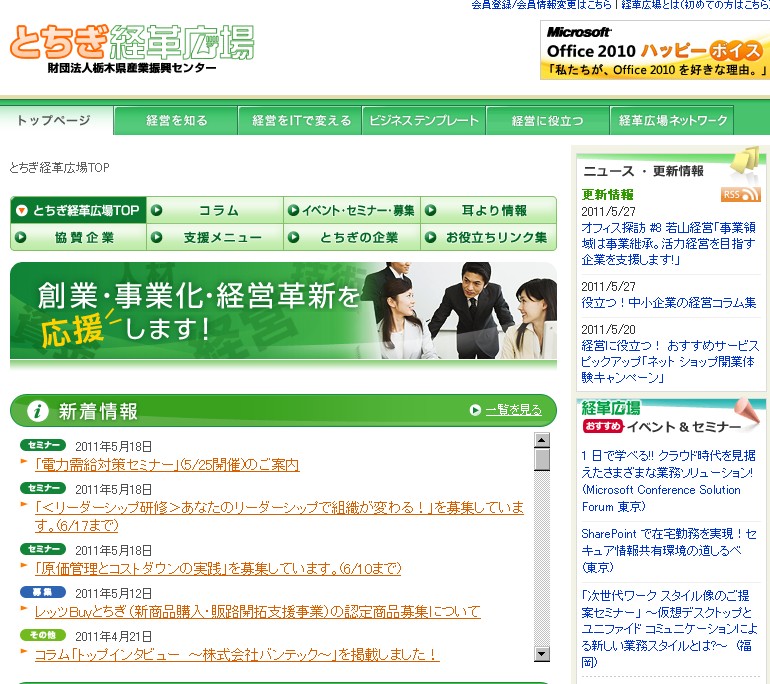770x684 pixels.
Task: Click the orange RSS feed icon
Action: point(740,194)
